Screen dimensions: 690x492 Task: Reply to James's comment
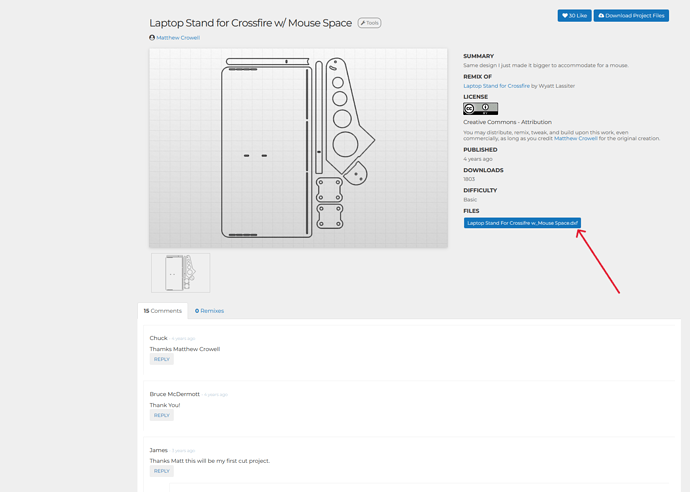161,471
